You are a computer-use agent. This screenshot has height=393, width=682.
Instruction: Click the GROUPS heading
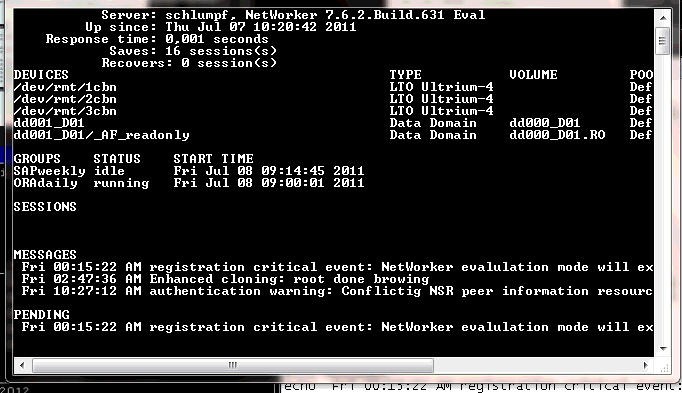click(37, 159)
